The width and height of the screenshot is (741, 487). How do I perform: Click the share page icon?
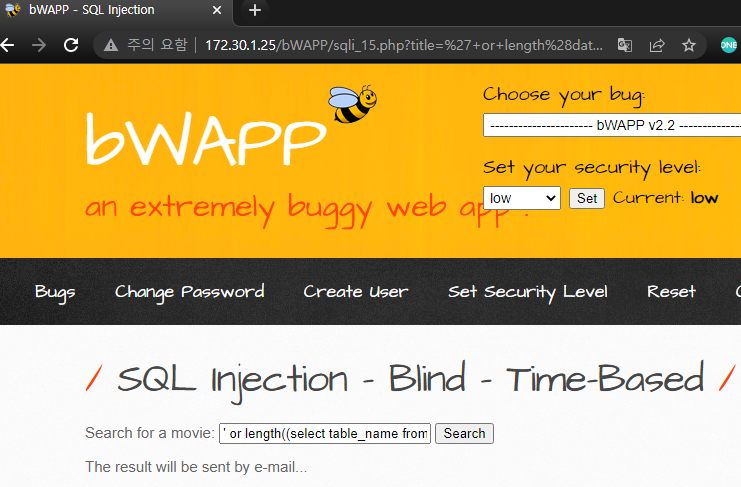pos(657,45)
